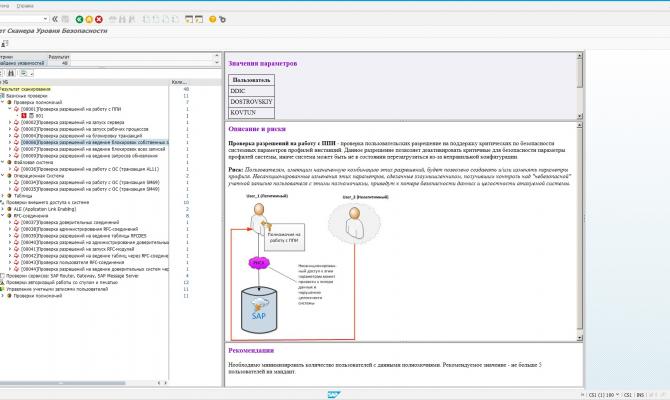Expand the ALE (Application Link Enabling) node
The width and height of the screenshot is (670, 400).
pyautogui.click(x=3, y=209)
